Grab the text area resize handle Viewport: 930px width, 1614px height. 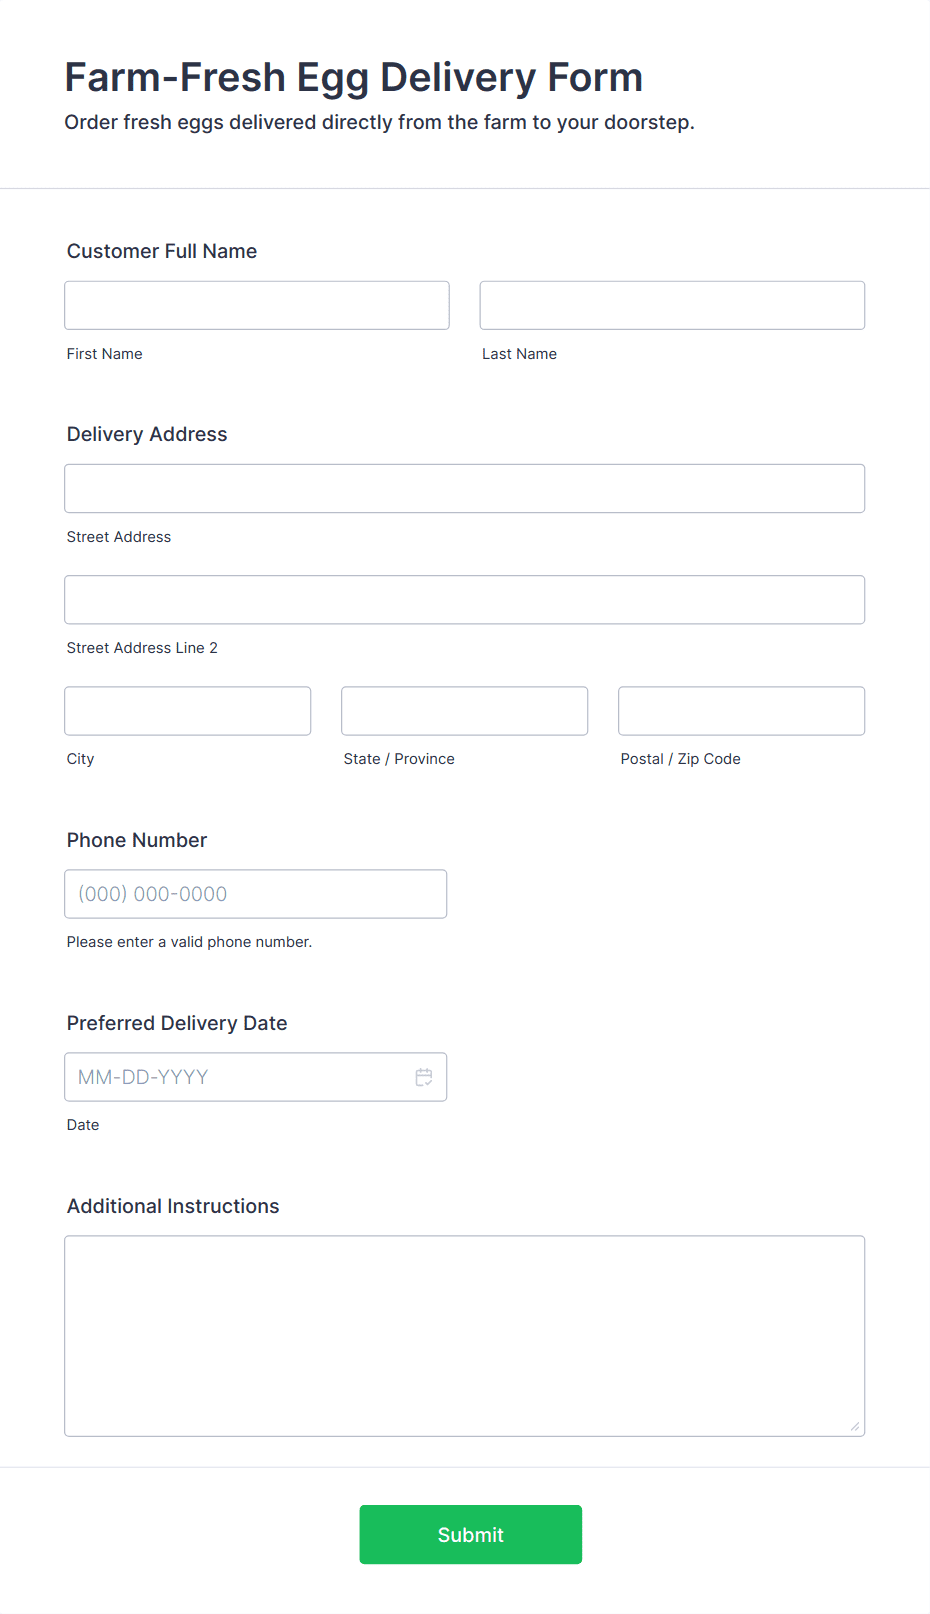pos(855,1427)
